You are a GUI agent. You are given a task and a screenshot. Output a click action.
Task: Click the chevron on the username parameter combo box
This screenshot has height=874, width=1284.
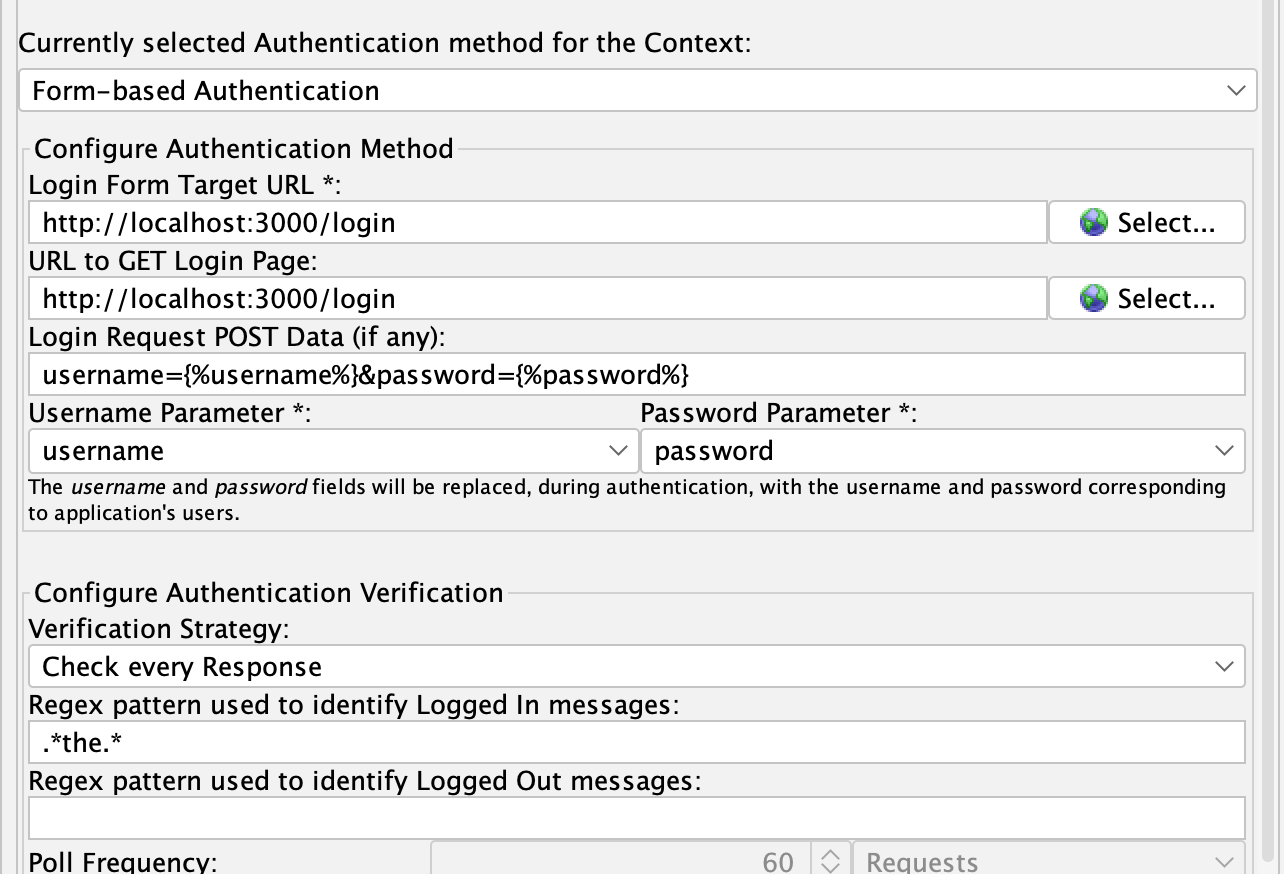pyautogui.click(x=619, y=451)
